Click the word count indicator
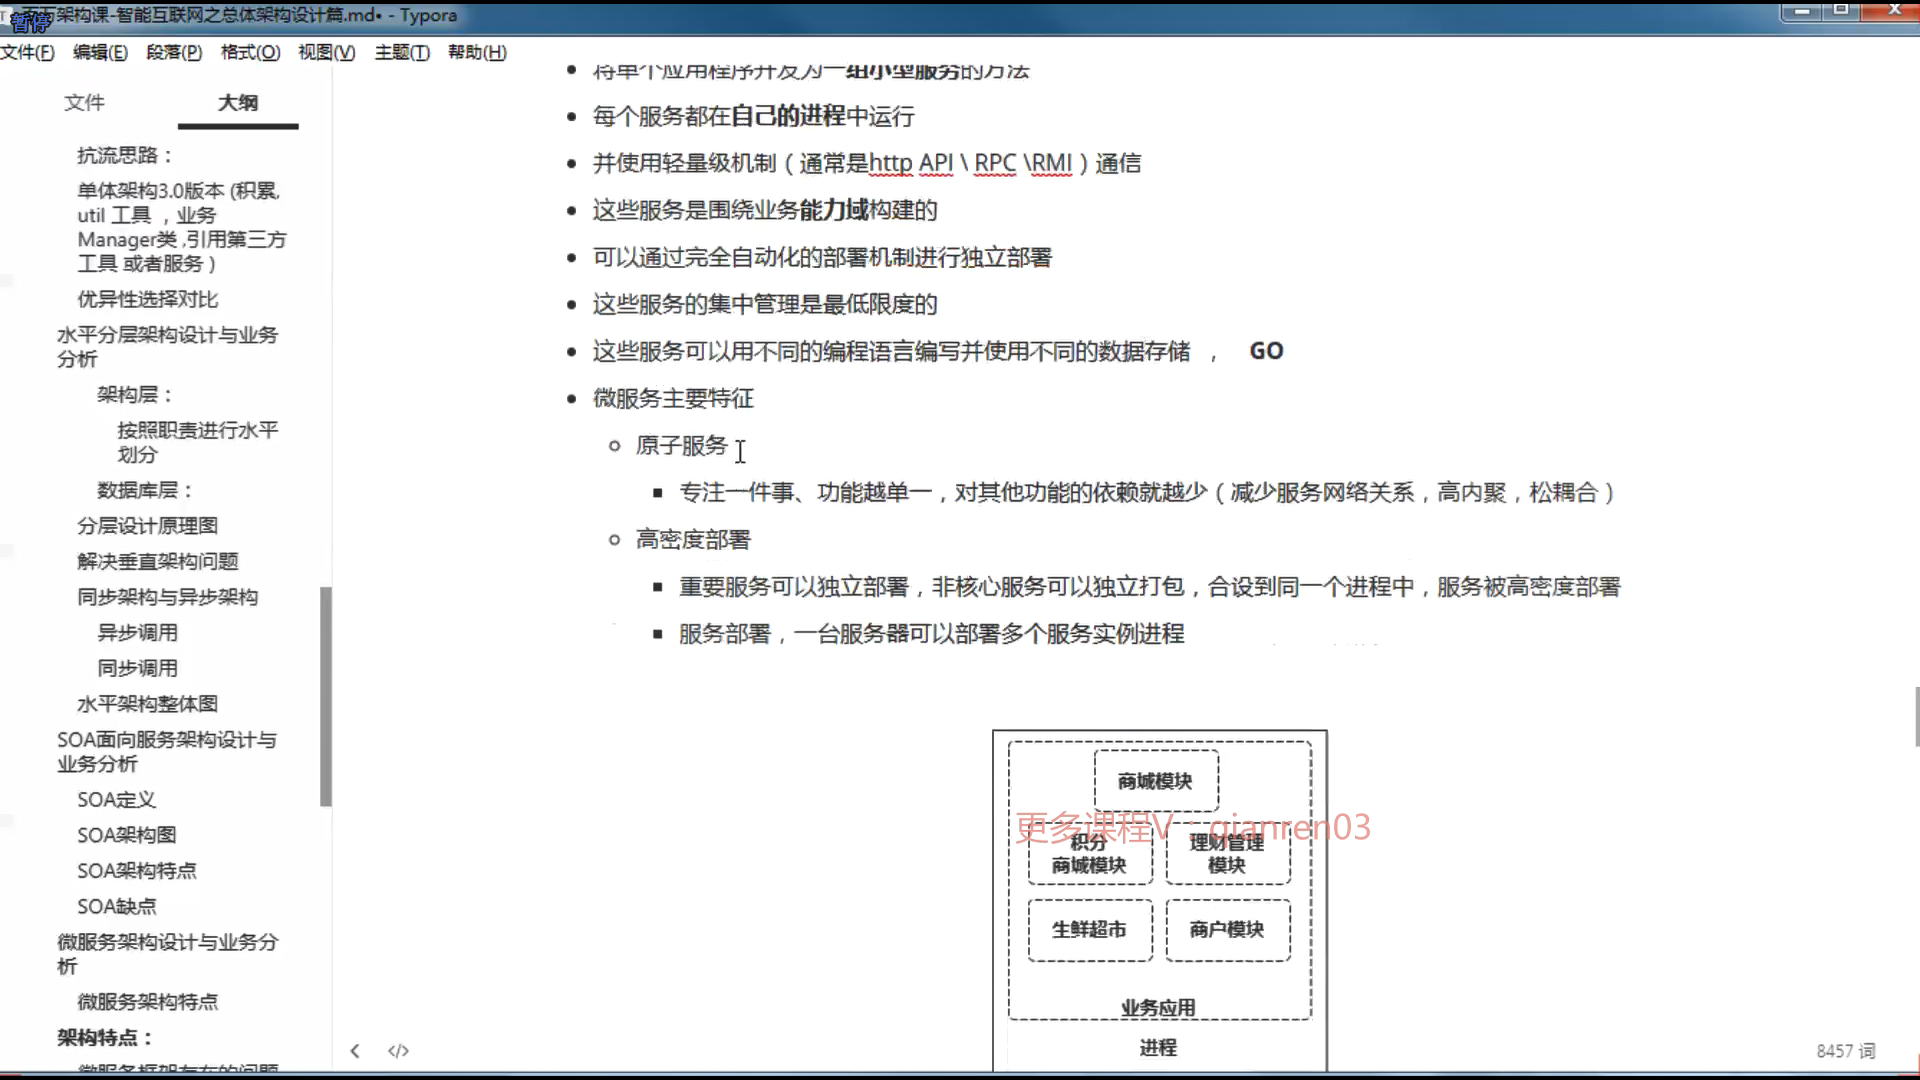The width and height of the screenshot is (1920, 1080). (1845, 1051)
